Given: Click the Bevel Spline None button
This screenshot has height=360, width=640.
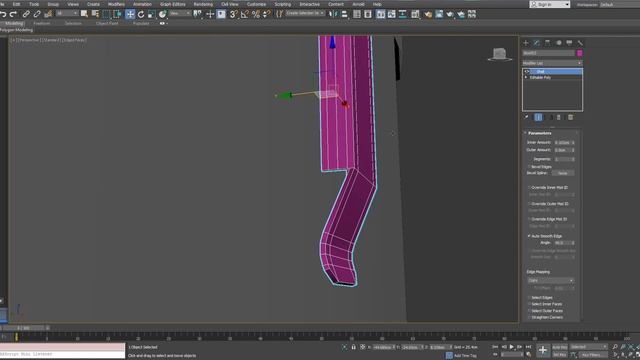Looking at the screenshot, I should click(563, 173).
